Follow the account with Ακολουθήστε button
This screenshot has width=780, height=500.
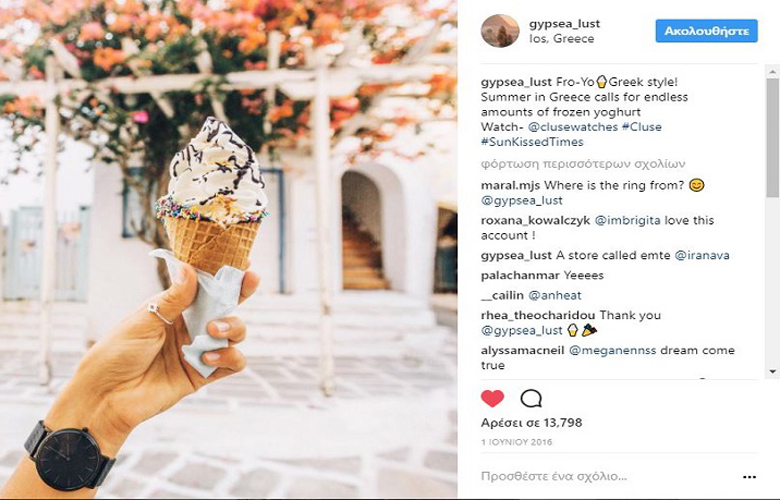tap(706, 31)
